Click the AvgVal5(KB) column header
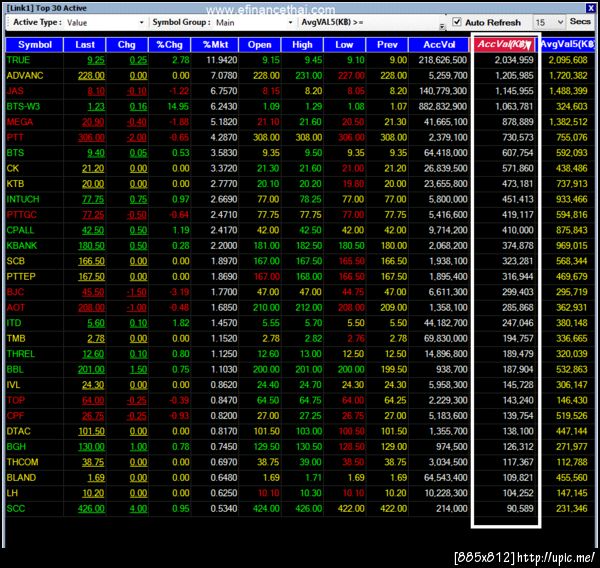600x568 pixels. coord(567,44)
